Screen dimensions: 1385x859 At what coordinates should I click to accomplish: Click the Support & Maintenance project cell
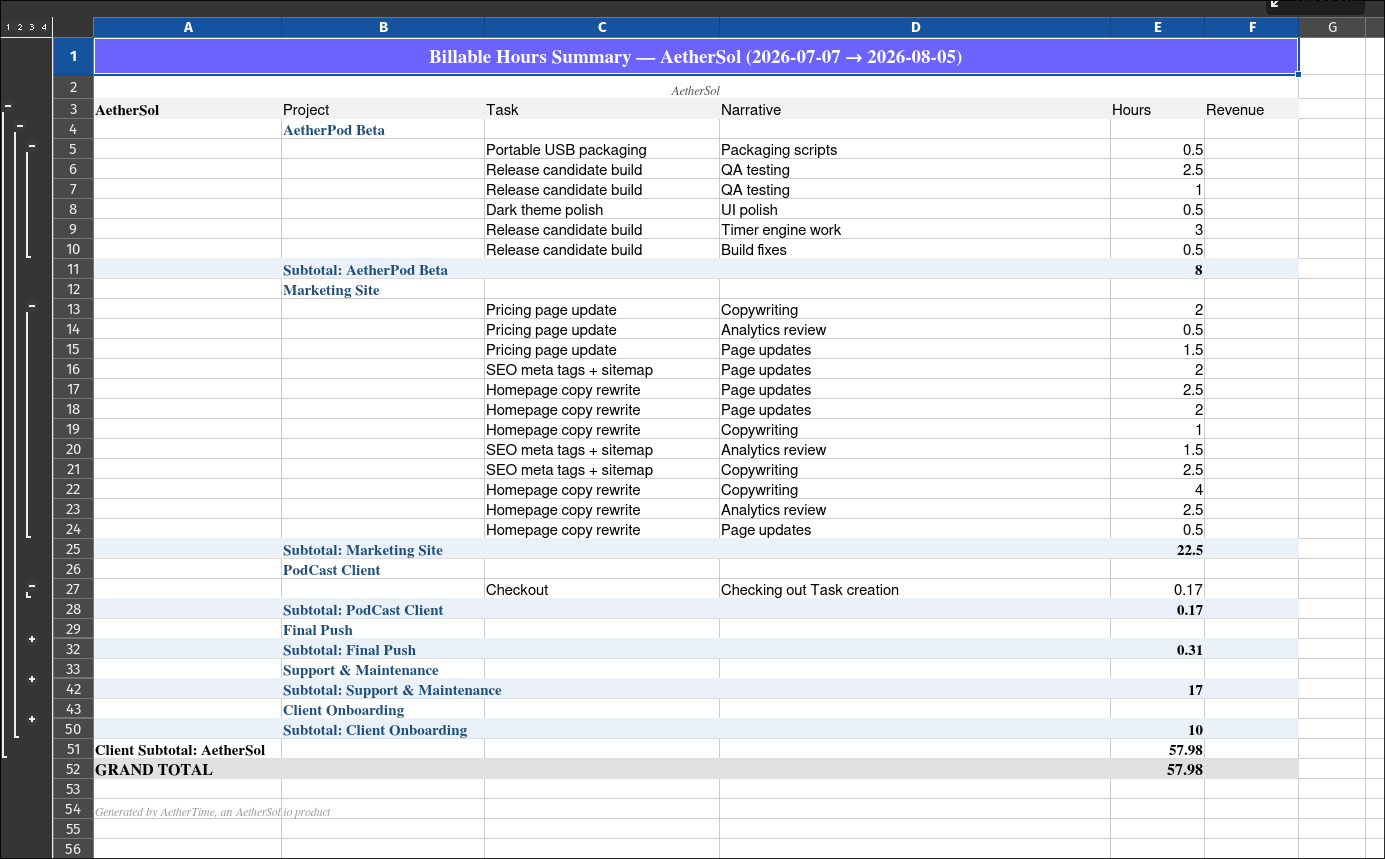coord(383,670)
